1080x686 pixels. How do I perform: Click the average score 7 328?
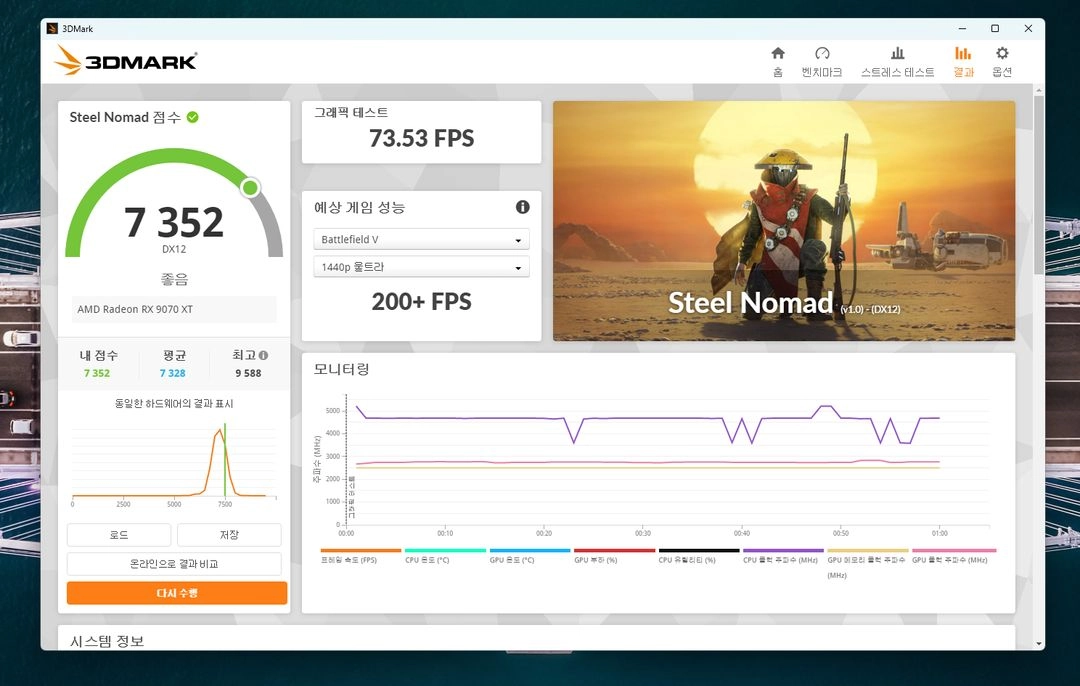(172, 373)
